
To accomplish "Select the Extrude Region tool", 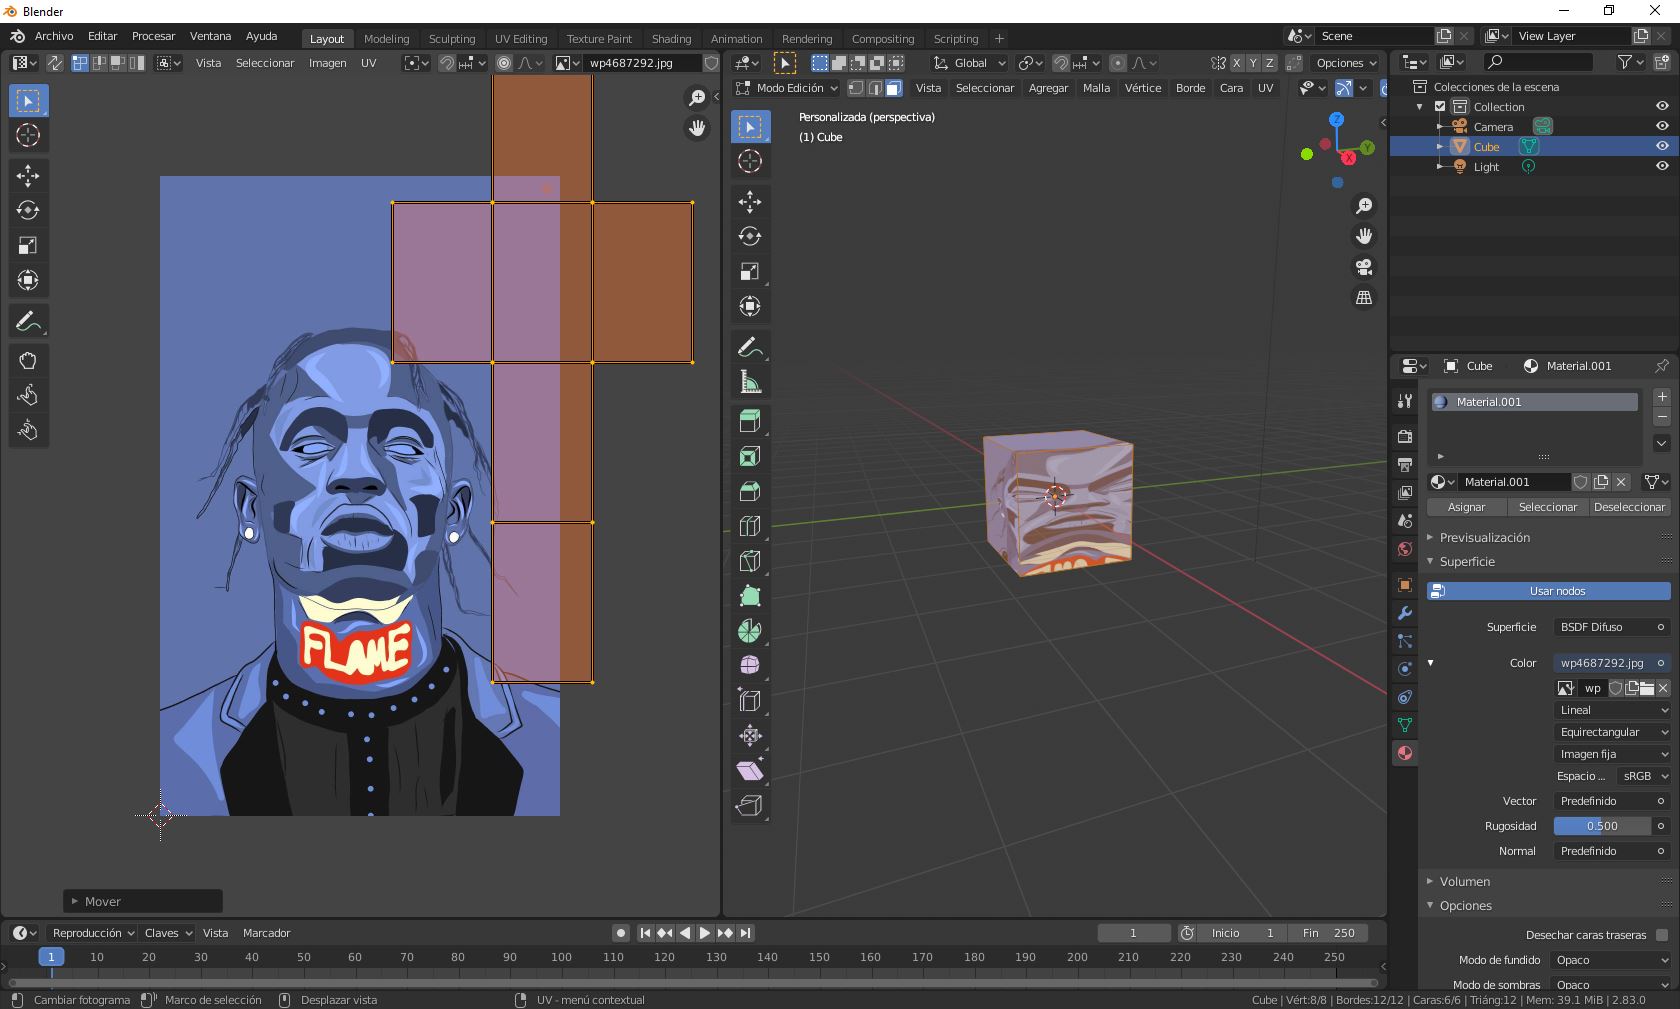I will [750, 421].
